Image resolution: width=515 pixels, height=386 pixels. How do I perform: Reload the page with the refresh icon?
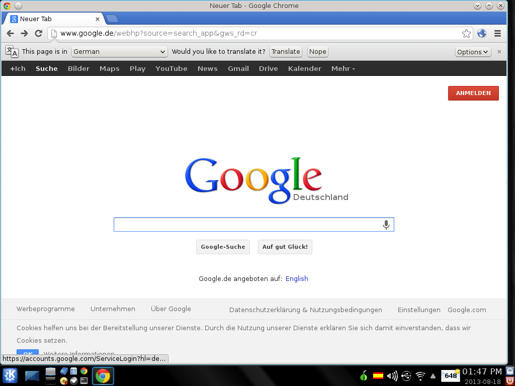tap(38, 33)
